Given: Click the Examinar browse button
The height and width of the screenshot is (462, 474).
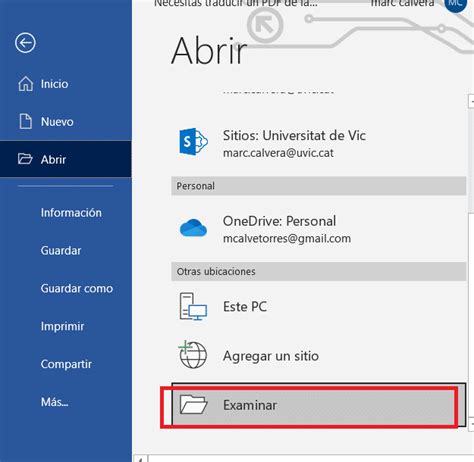Looking at the screenshot, I should click(x=318, y=404).
